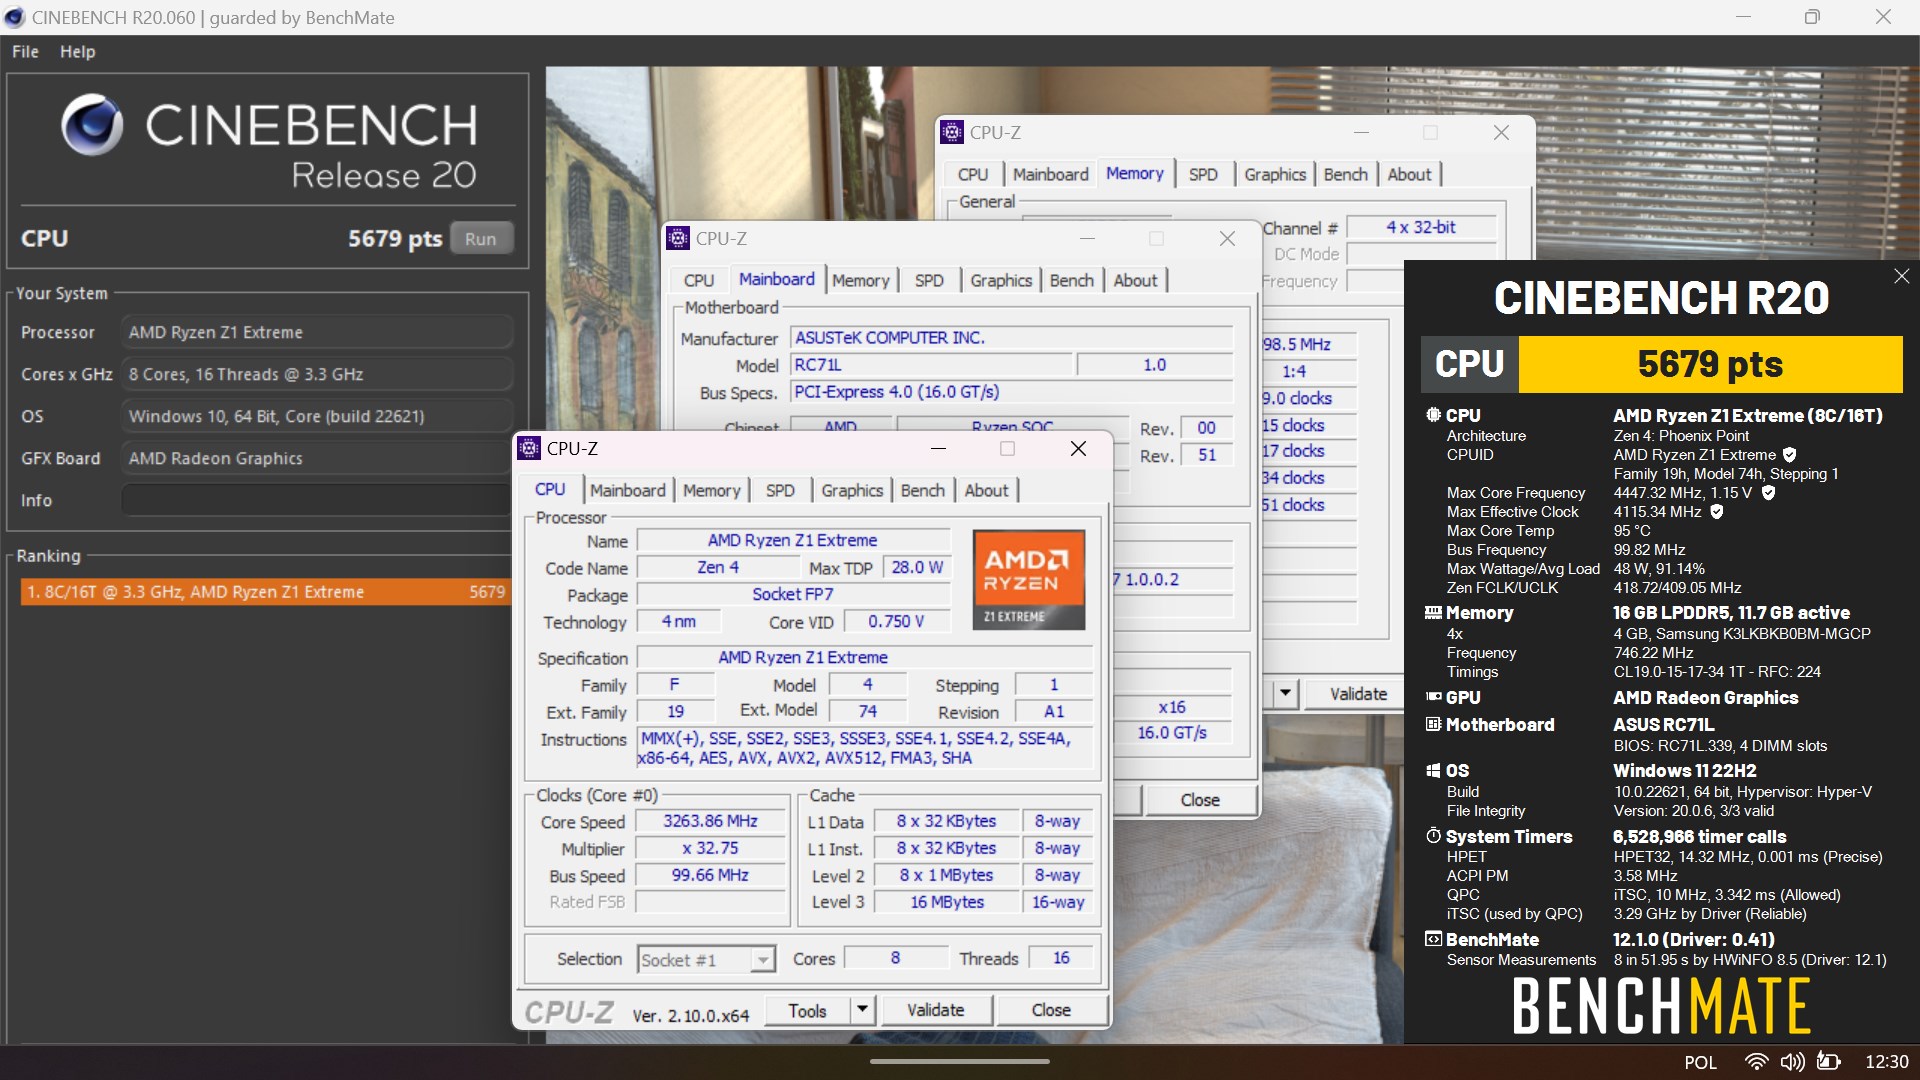1920x1080 pixels.
Task: Click the BenchMate section icon
Action: pyautogui.click(x=1433, y=939)
